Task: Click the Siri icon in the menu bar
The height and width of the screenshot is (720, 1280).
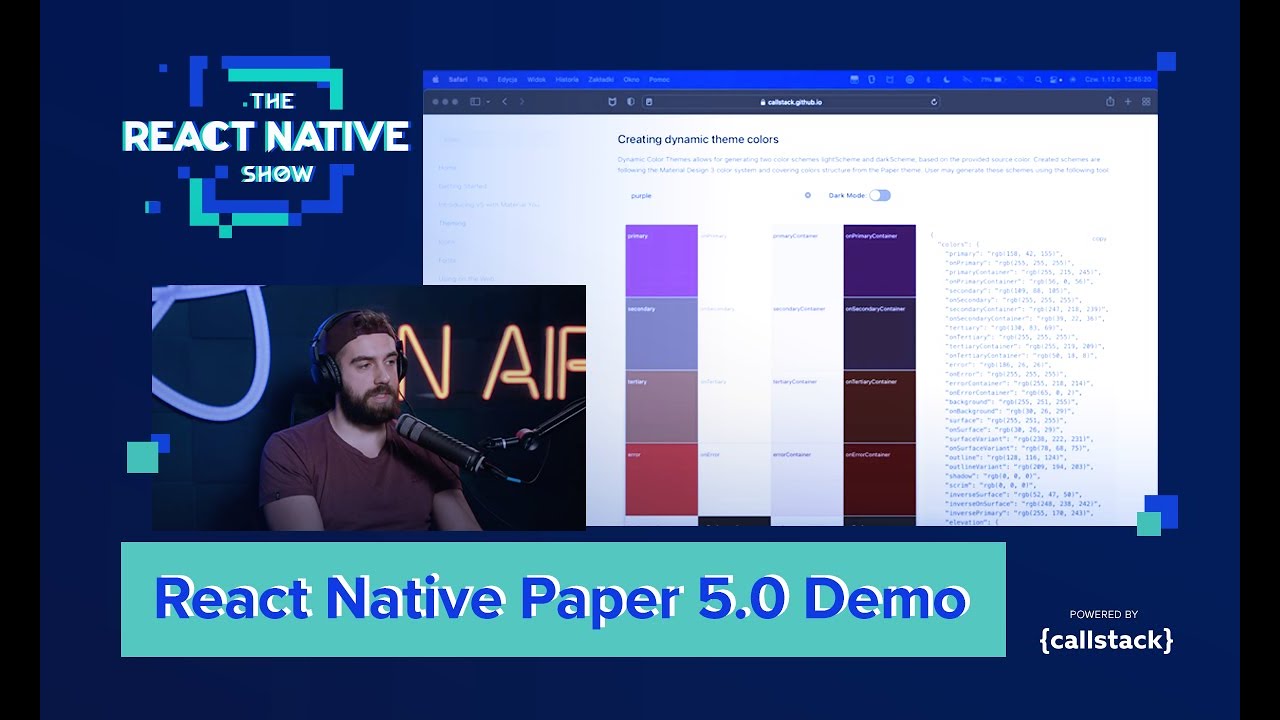Action: 1071,79
